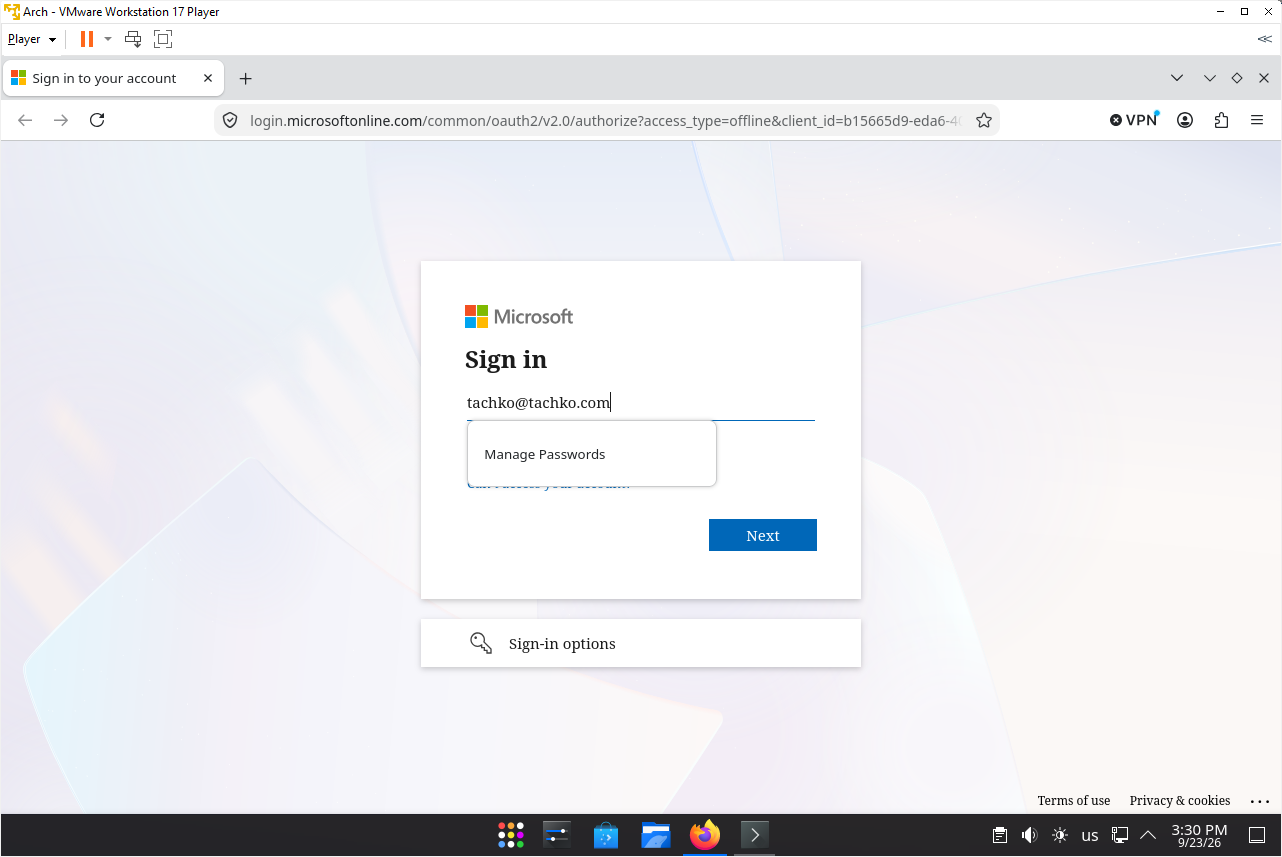Show hidden system tray icons
Viewport: 1282px width, 857px height.
point(1148,835)
